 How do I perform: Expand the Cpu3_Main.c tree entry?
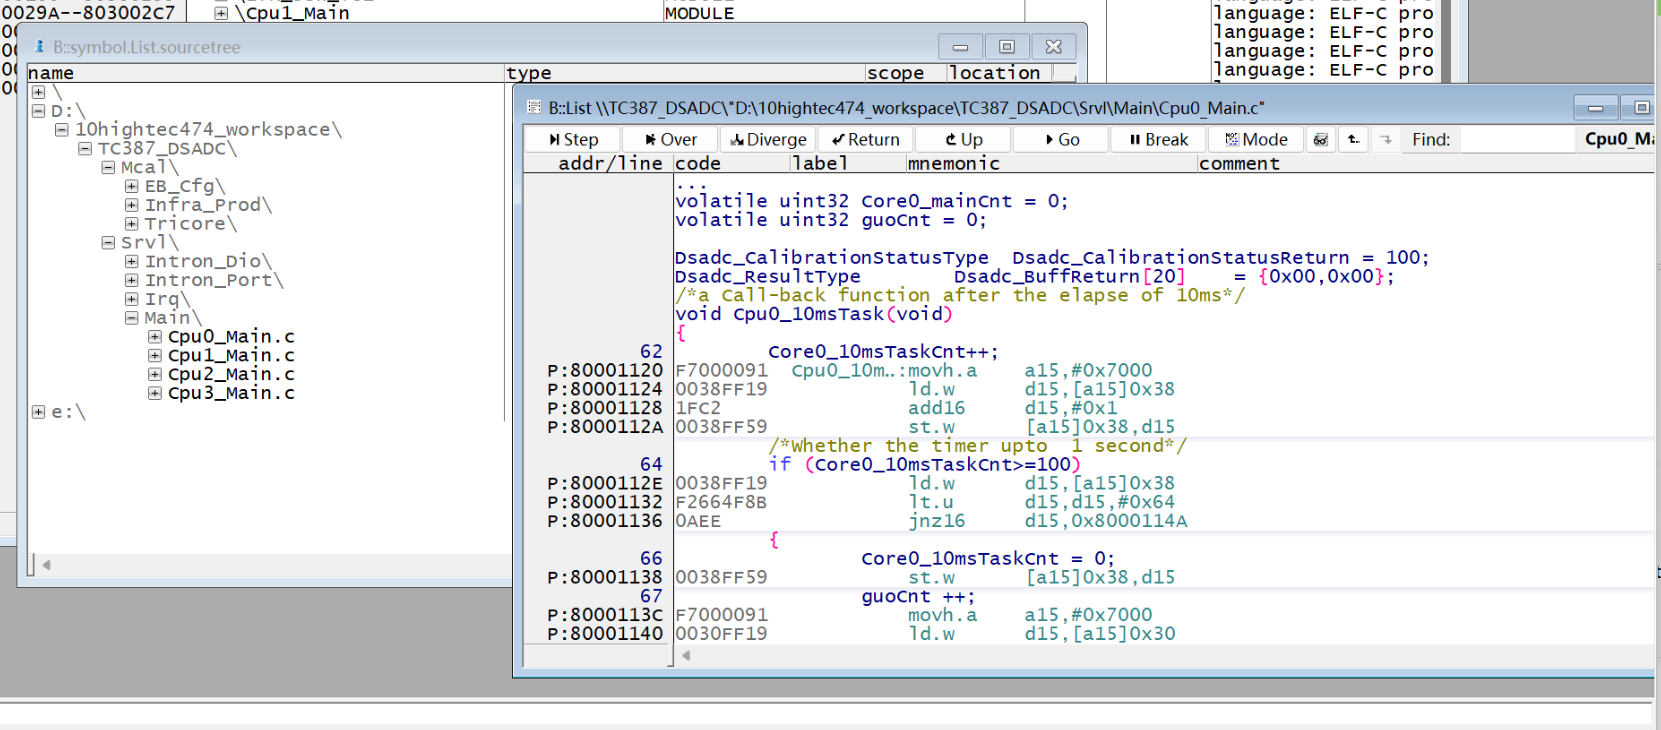click(x=155, y=393)
